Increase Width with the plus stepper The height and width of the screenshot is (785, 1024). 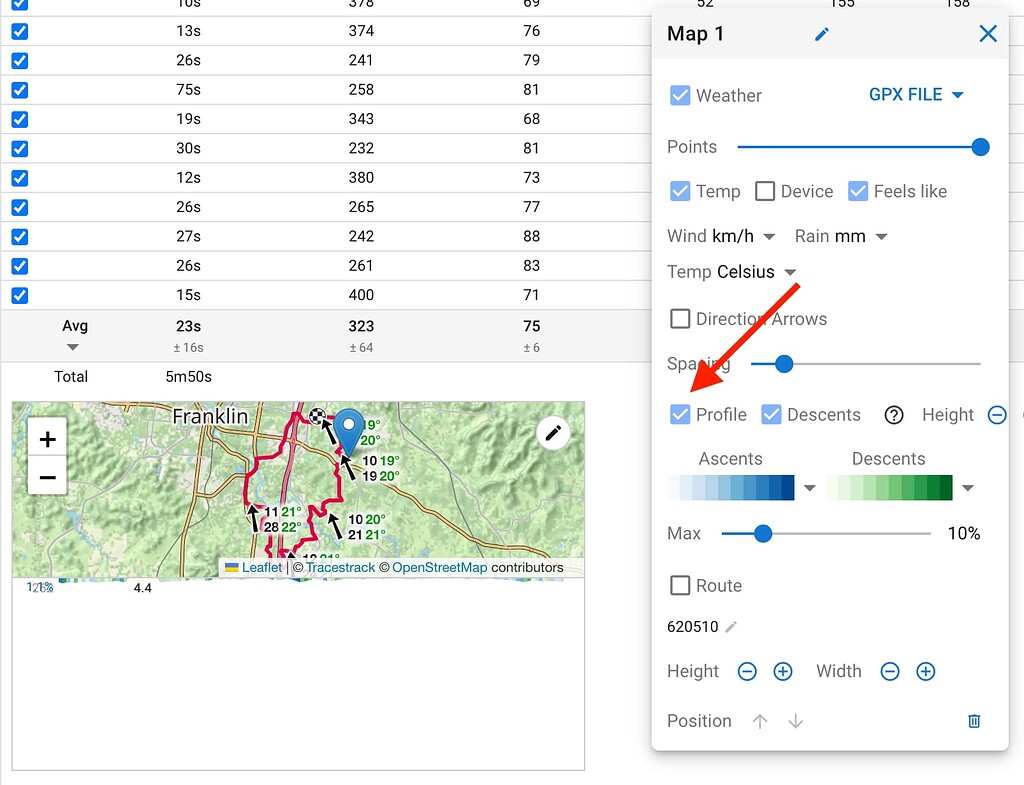point(925,671)
